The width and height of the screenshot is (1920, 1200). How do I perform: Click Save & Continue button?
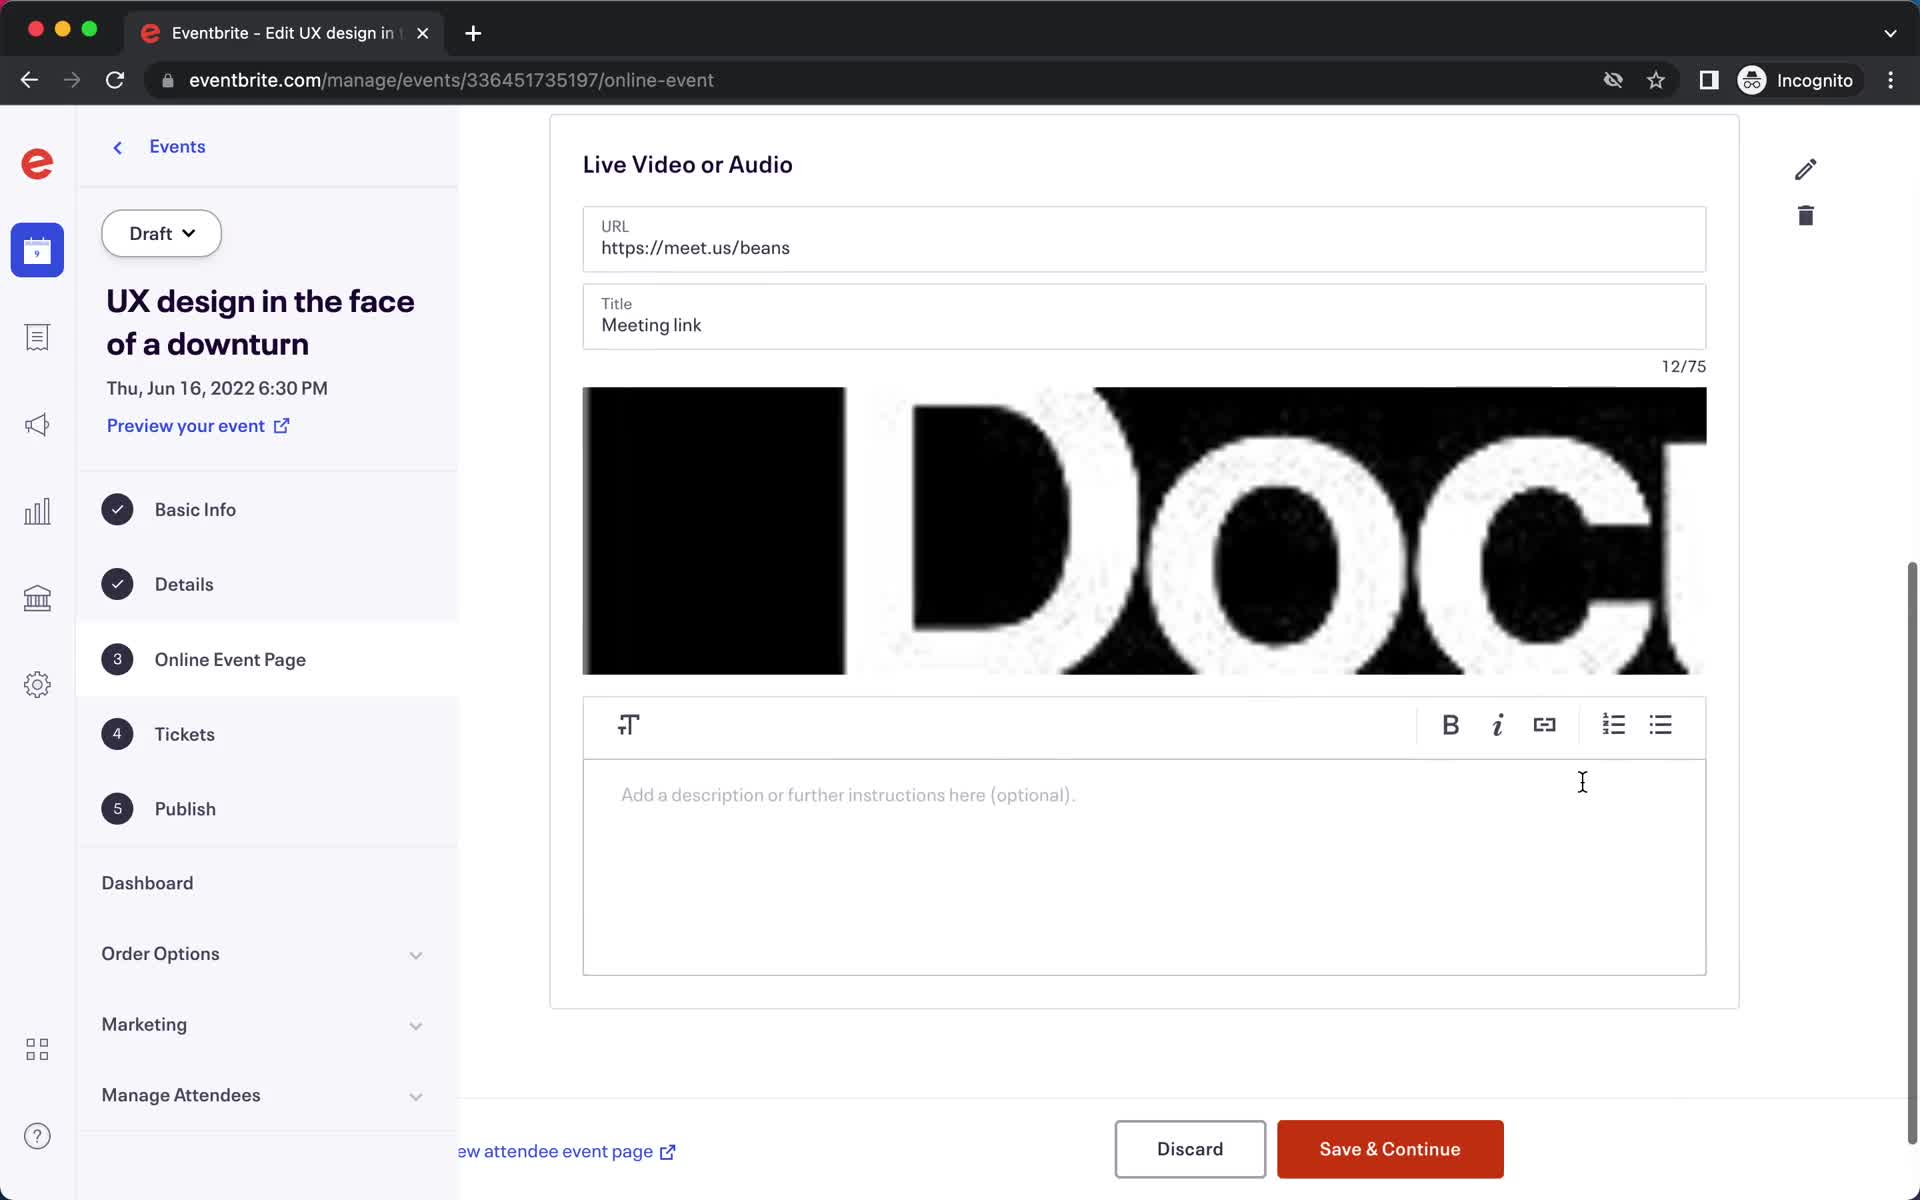point(1389,1149)
